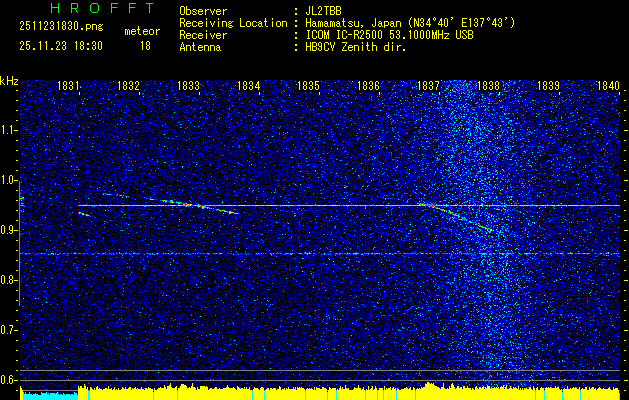Click the kHz axis unit label

point(9,80)
